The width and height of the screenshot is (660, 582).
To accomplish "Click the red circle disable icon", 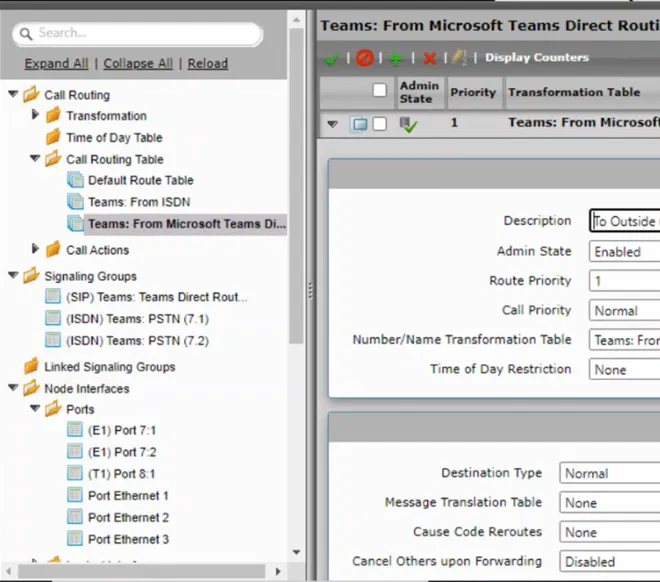I will 364,58.
